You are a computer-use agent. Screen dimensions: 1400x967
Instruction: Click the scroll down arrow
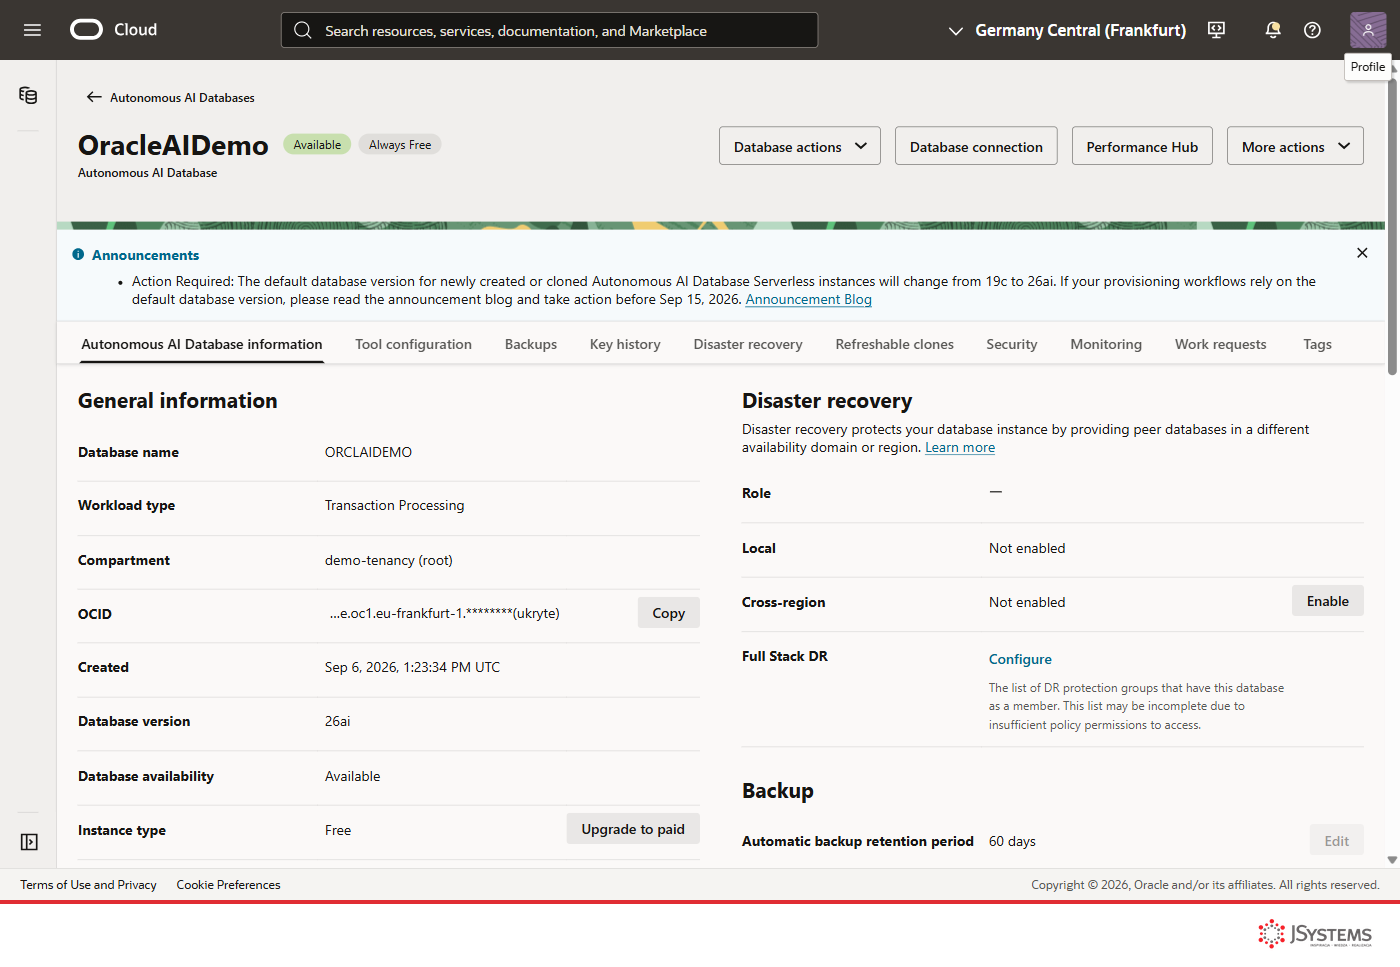click(x=1392, y=860)
